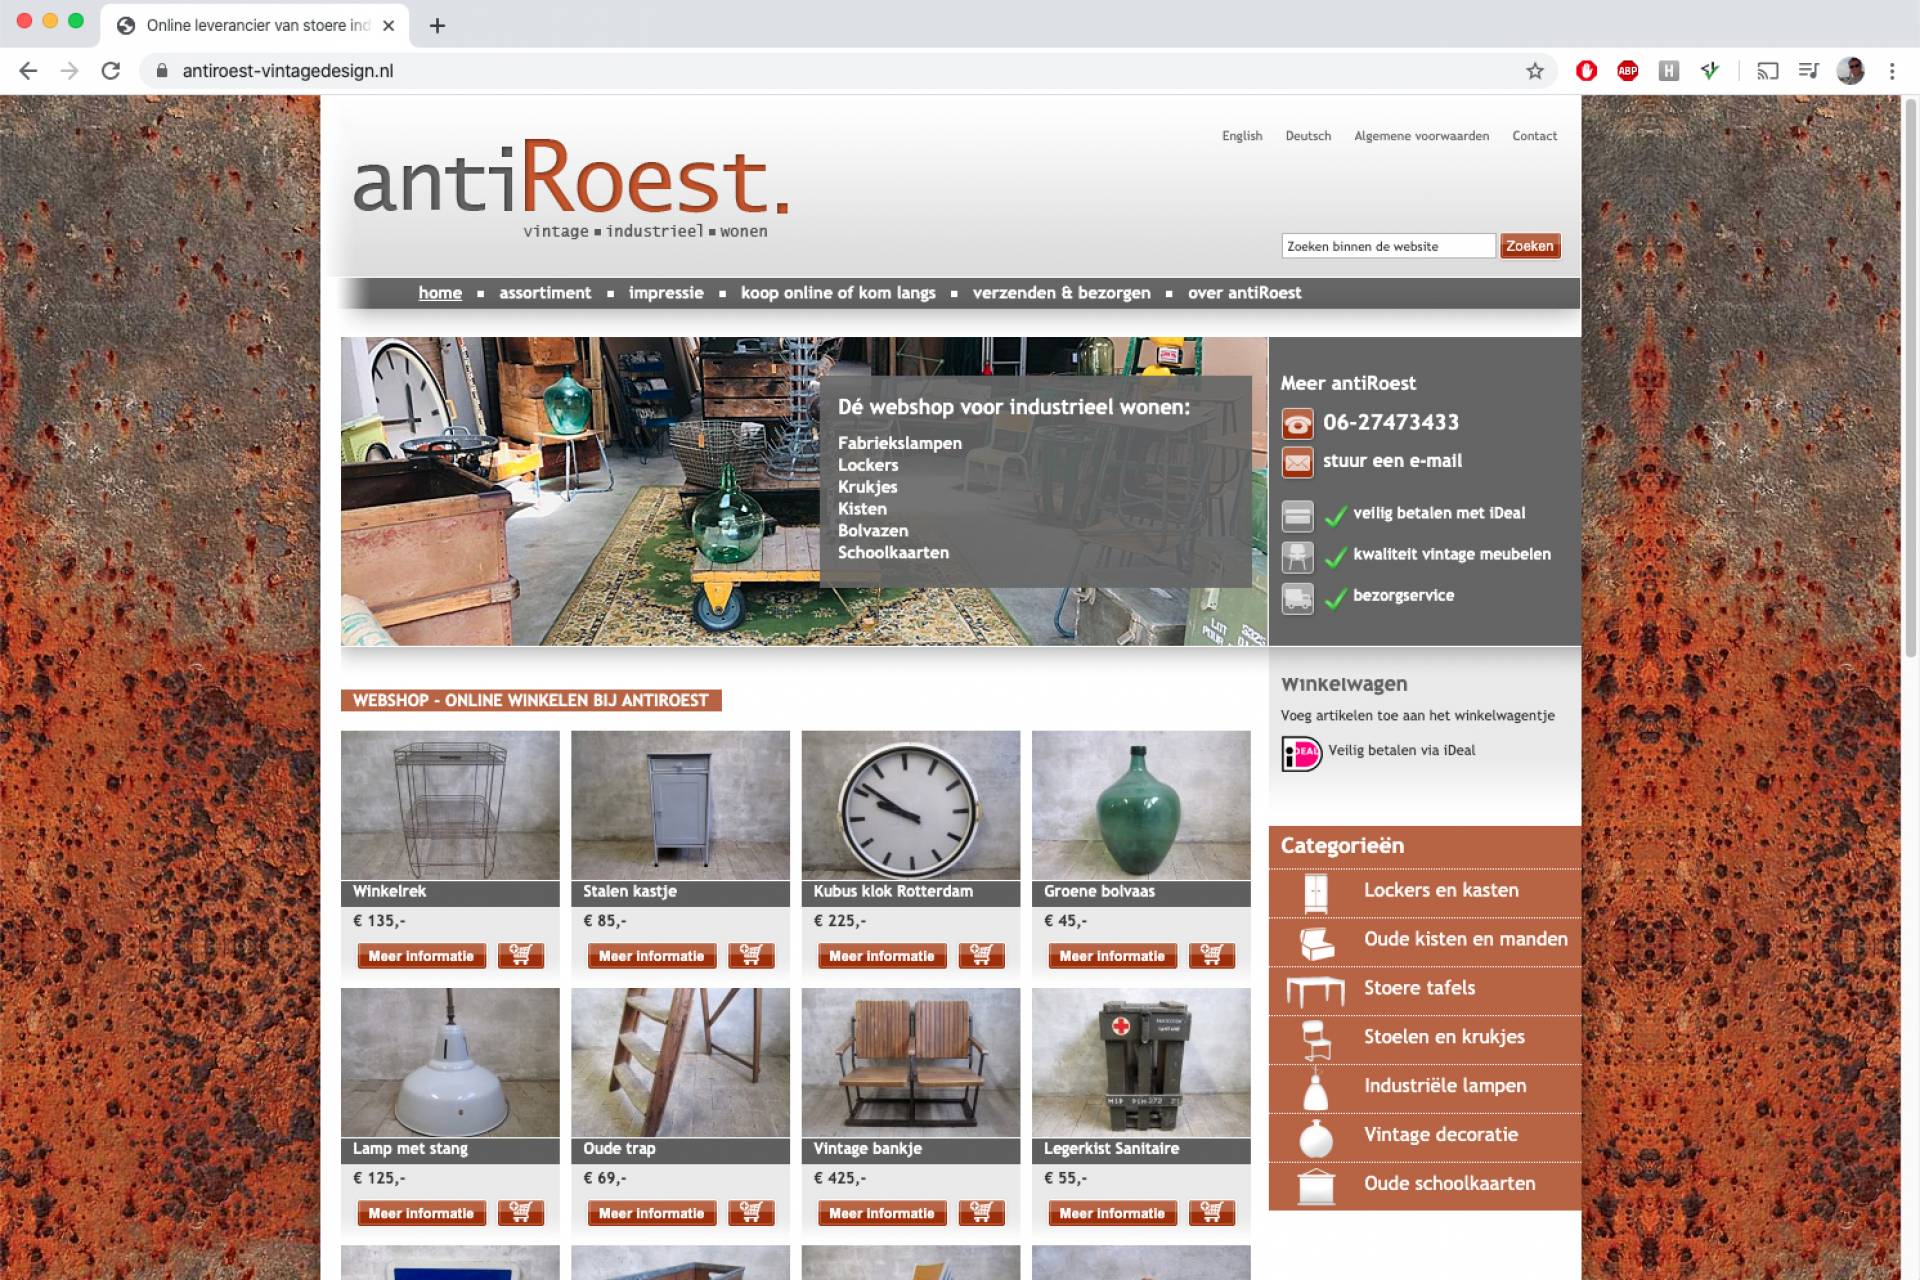
Task: Open the Vintage bankje product thumbnail
Action: pyautogui.click(x=910, y=1062)
